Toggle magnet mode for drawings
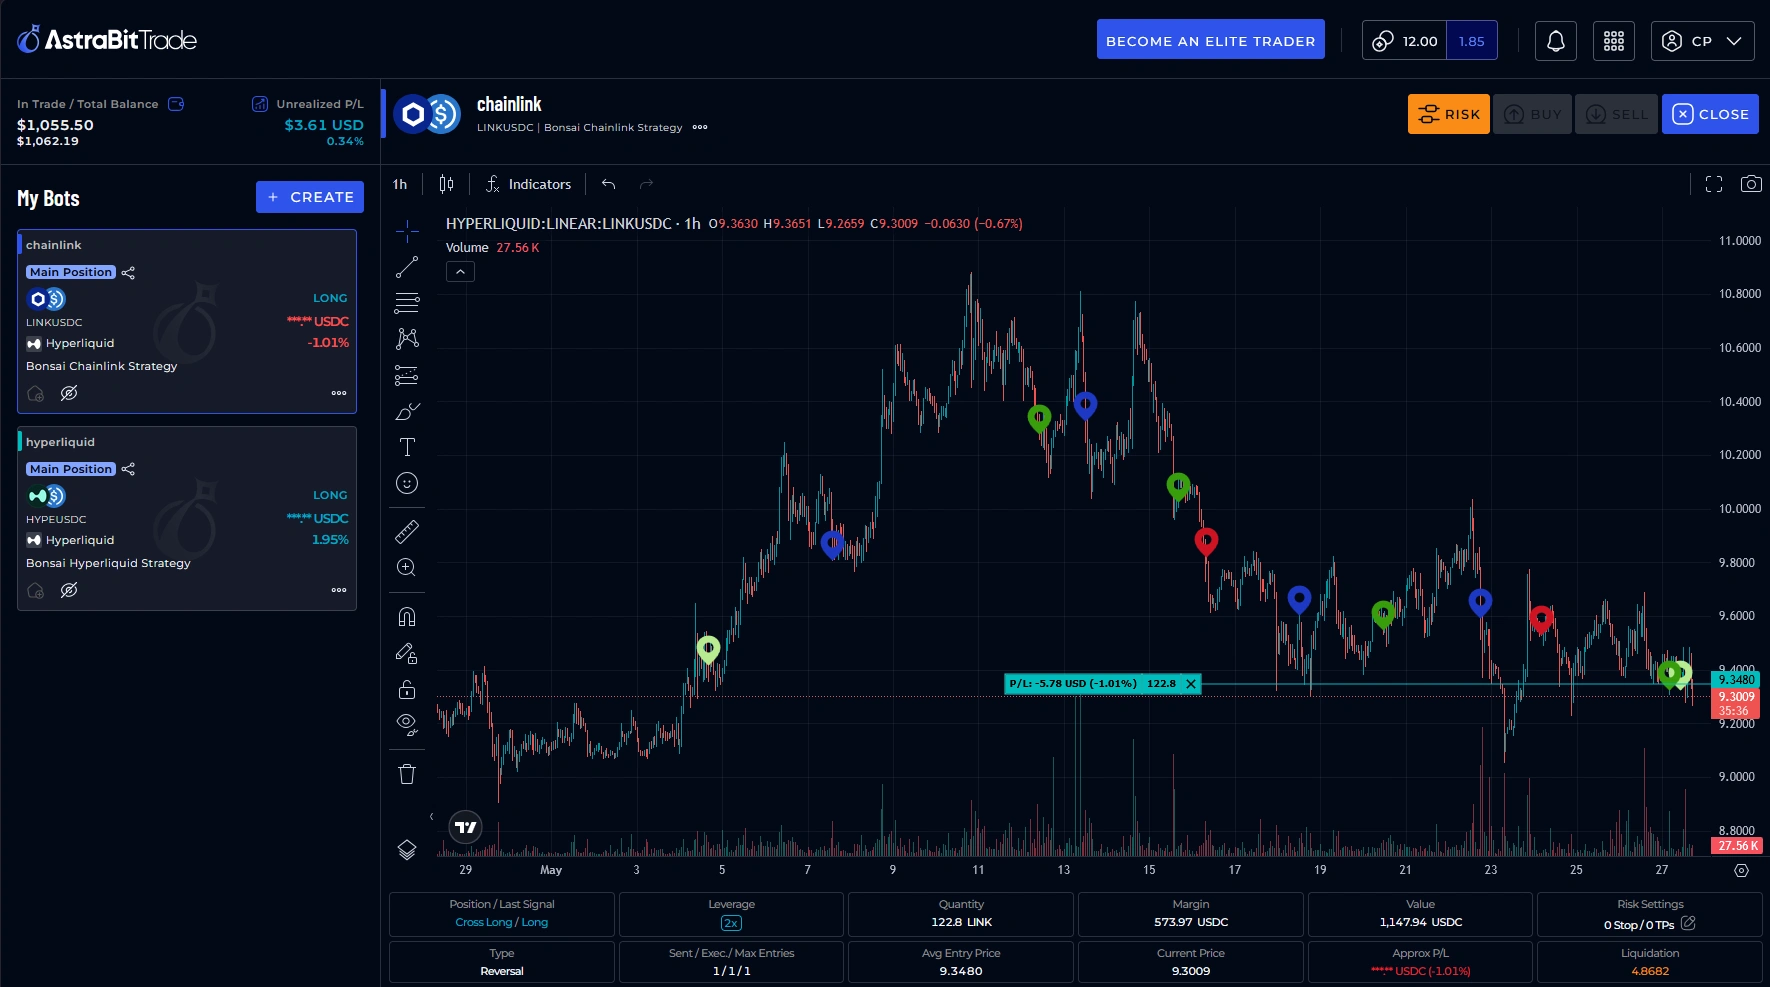Screen dimensions: 1770x987 pos(407,616)
